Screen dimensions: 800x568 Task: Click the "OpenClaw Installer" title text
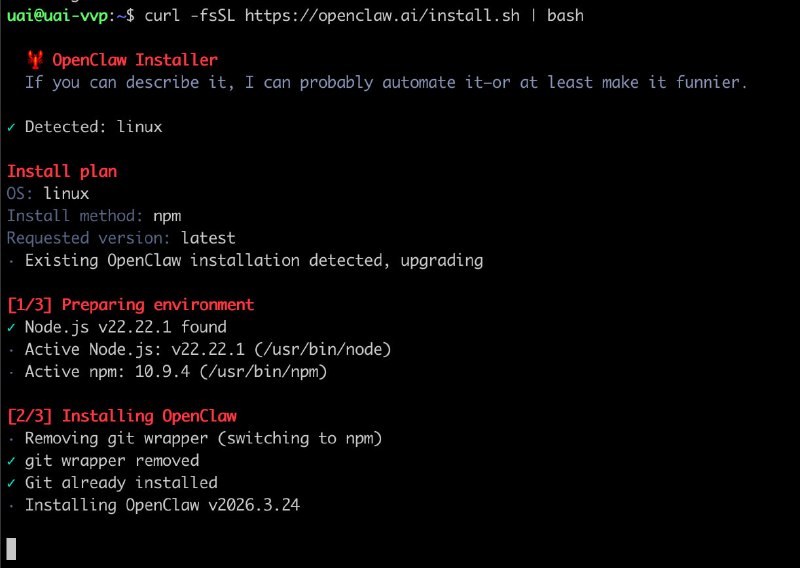pyautogui.click(x=134, y=60)
